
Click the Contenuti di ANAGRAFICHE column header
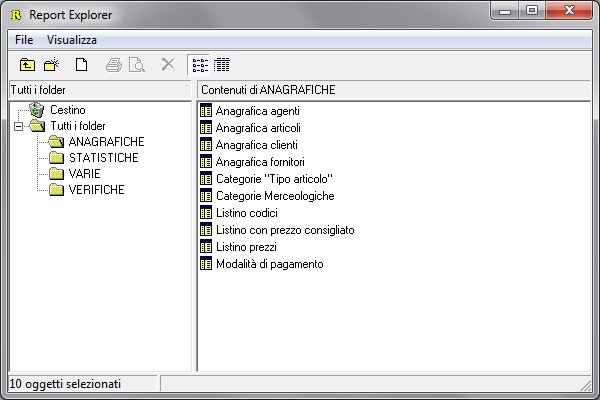click(x=395, y=90)
